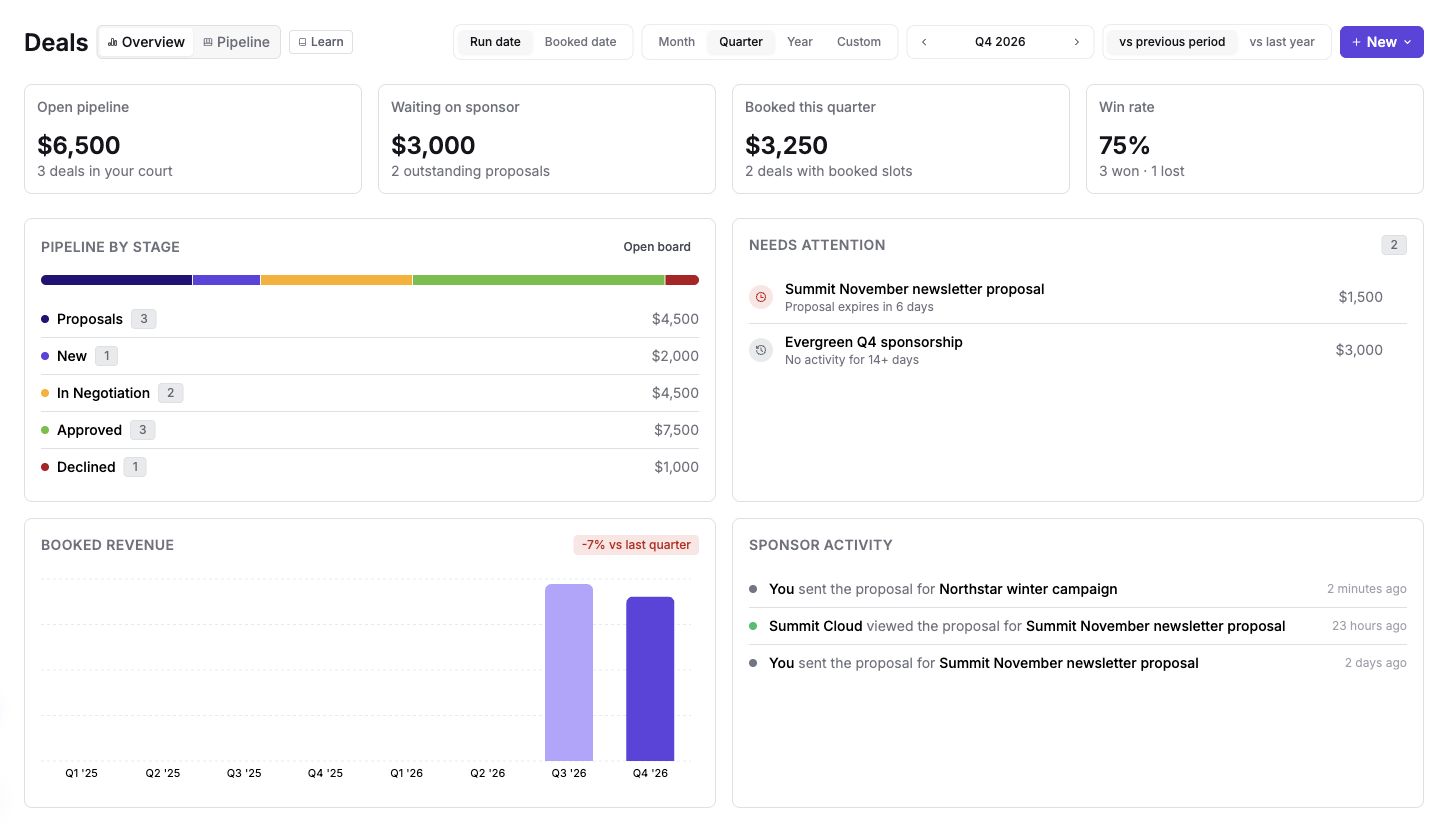Switch to the Overview tab
The width and height of the screenshot is (1448, 824).
(146, 42)
